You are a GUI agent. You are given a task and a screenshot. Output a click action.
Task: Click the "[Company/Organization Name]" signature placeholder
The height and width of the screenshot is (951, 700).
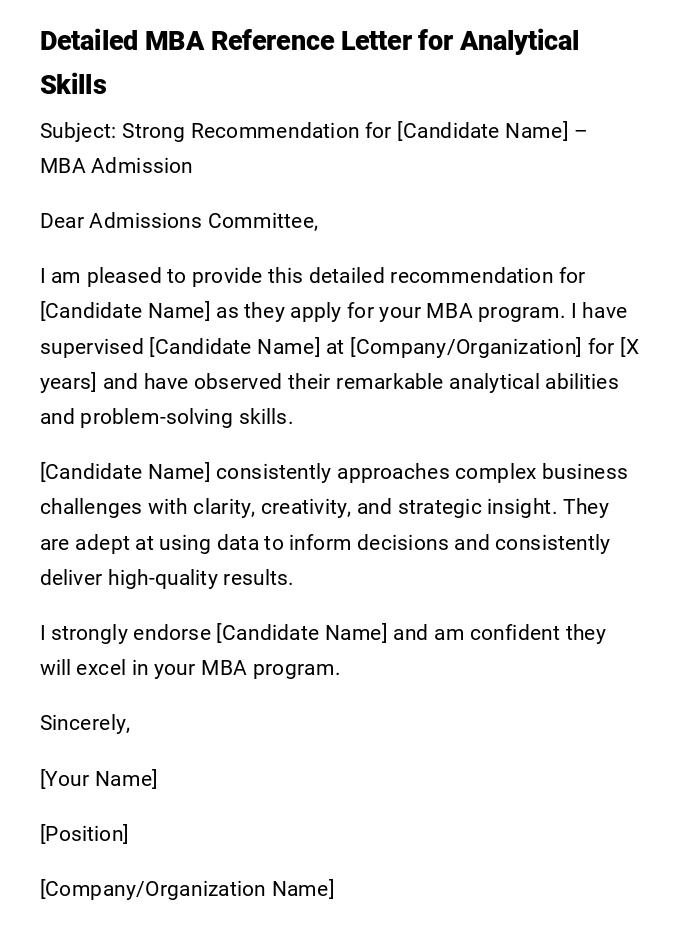[187, 889]
